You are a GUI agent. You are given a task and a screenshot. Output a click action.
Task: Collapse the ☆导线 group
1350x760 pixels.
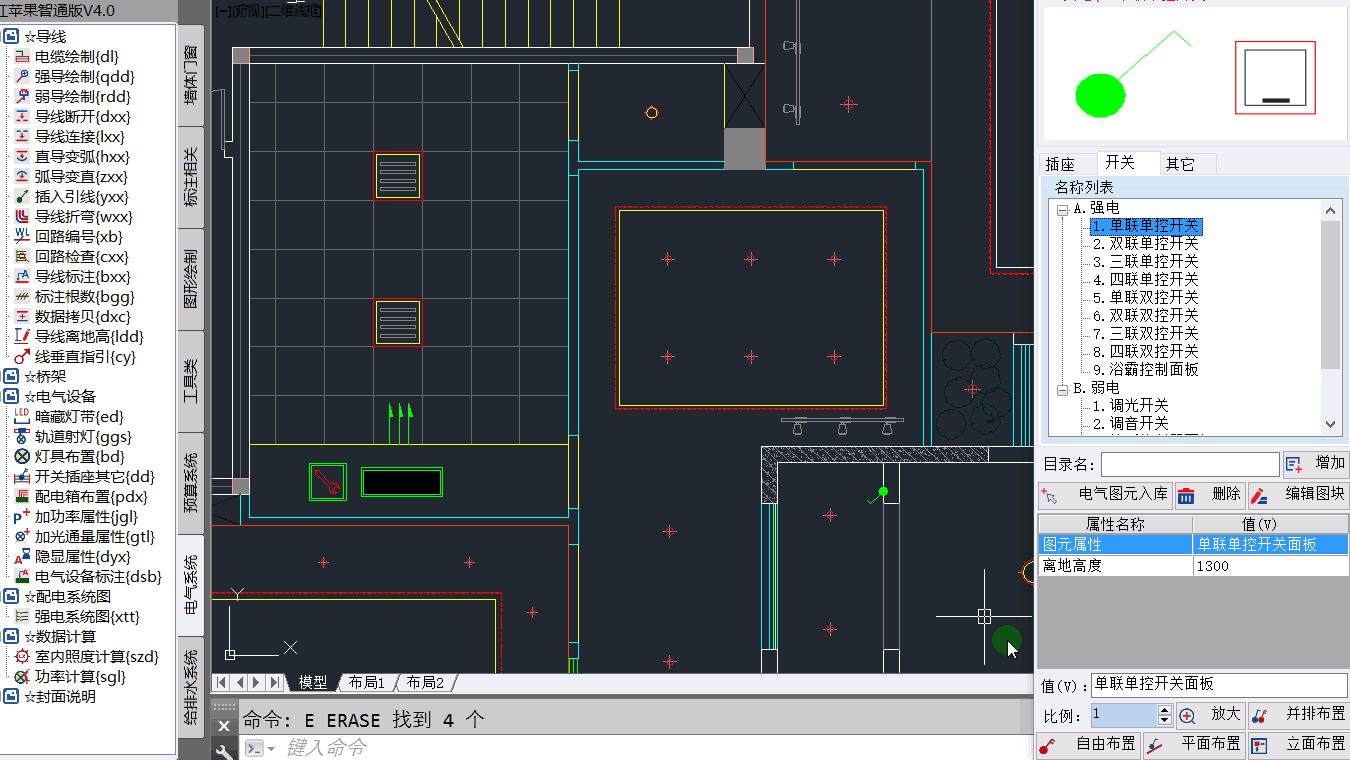pos(11,37)
